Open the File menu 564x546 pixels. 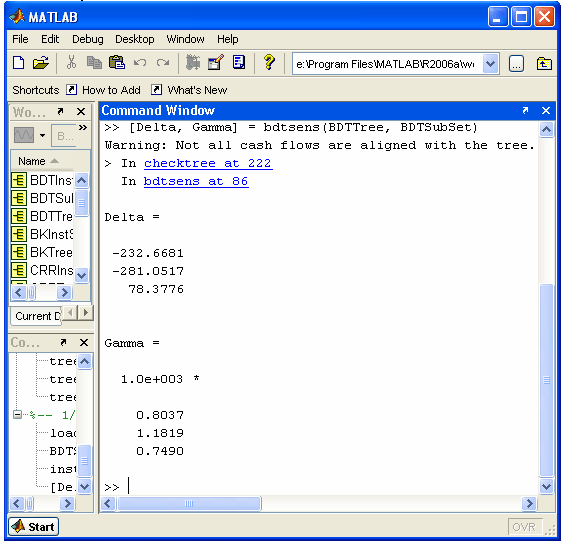pos(20,39)
